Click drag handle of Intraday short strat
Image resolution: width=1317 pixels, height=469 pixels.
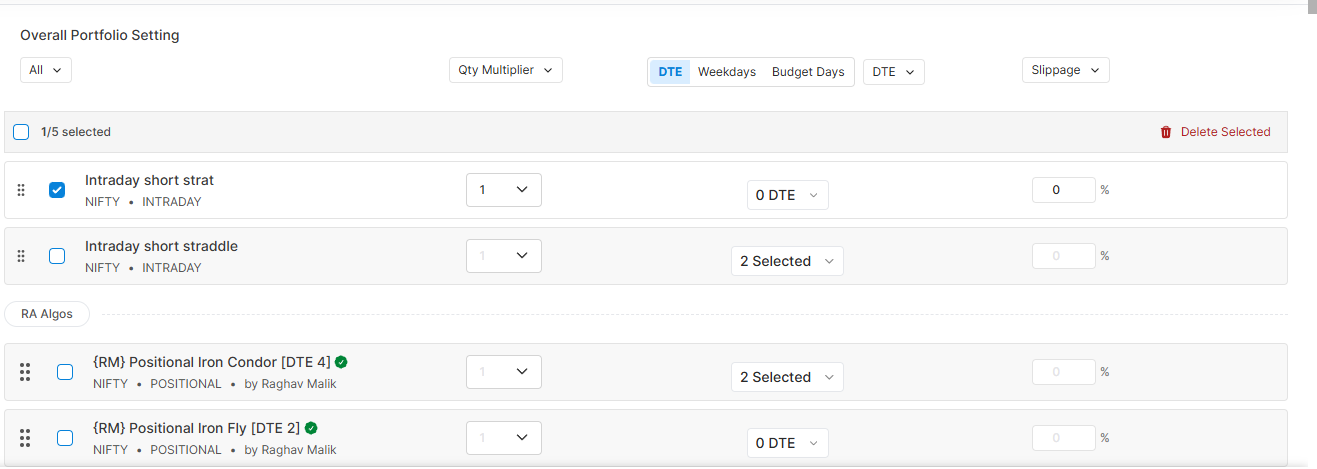point(21,190)
